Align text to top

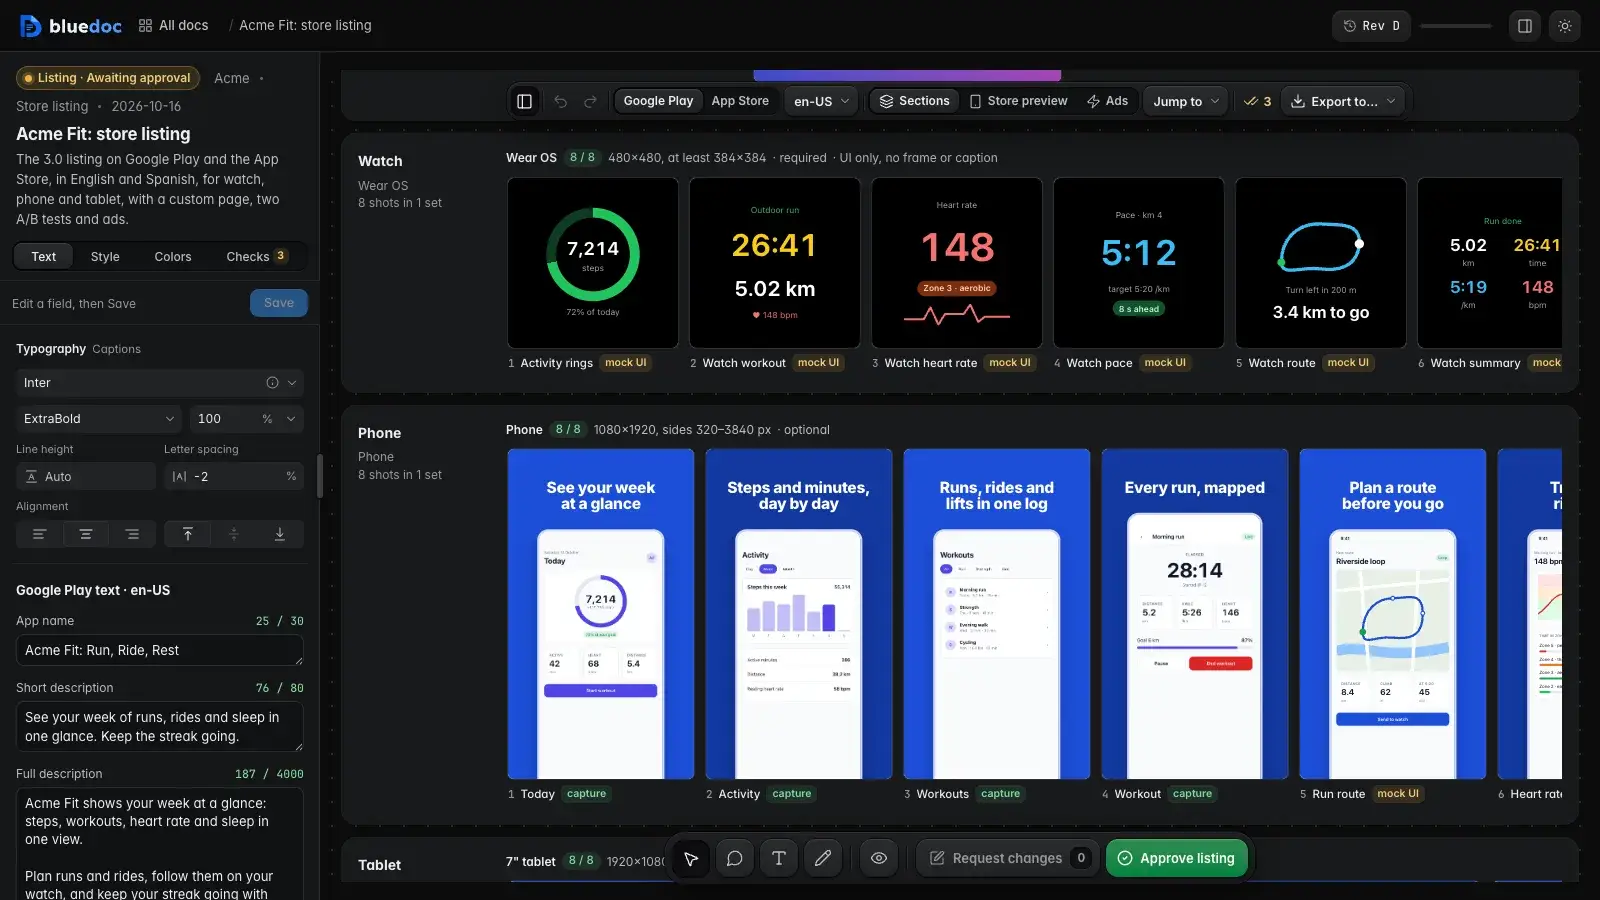click(188, 535)
